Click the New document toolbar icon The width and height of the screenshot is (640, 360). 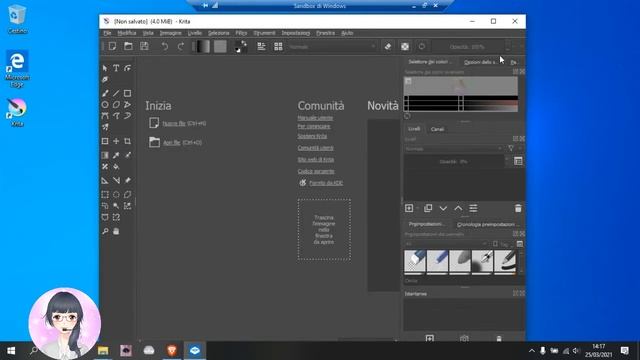point(112,47)
